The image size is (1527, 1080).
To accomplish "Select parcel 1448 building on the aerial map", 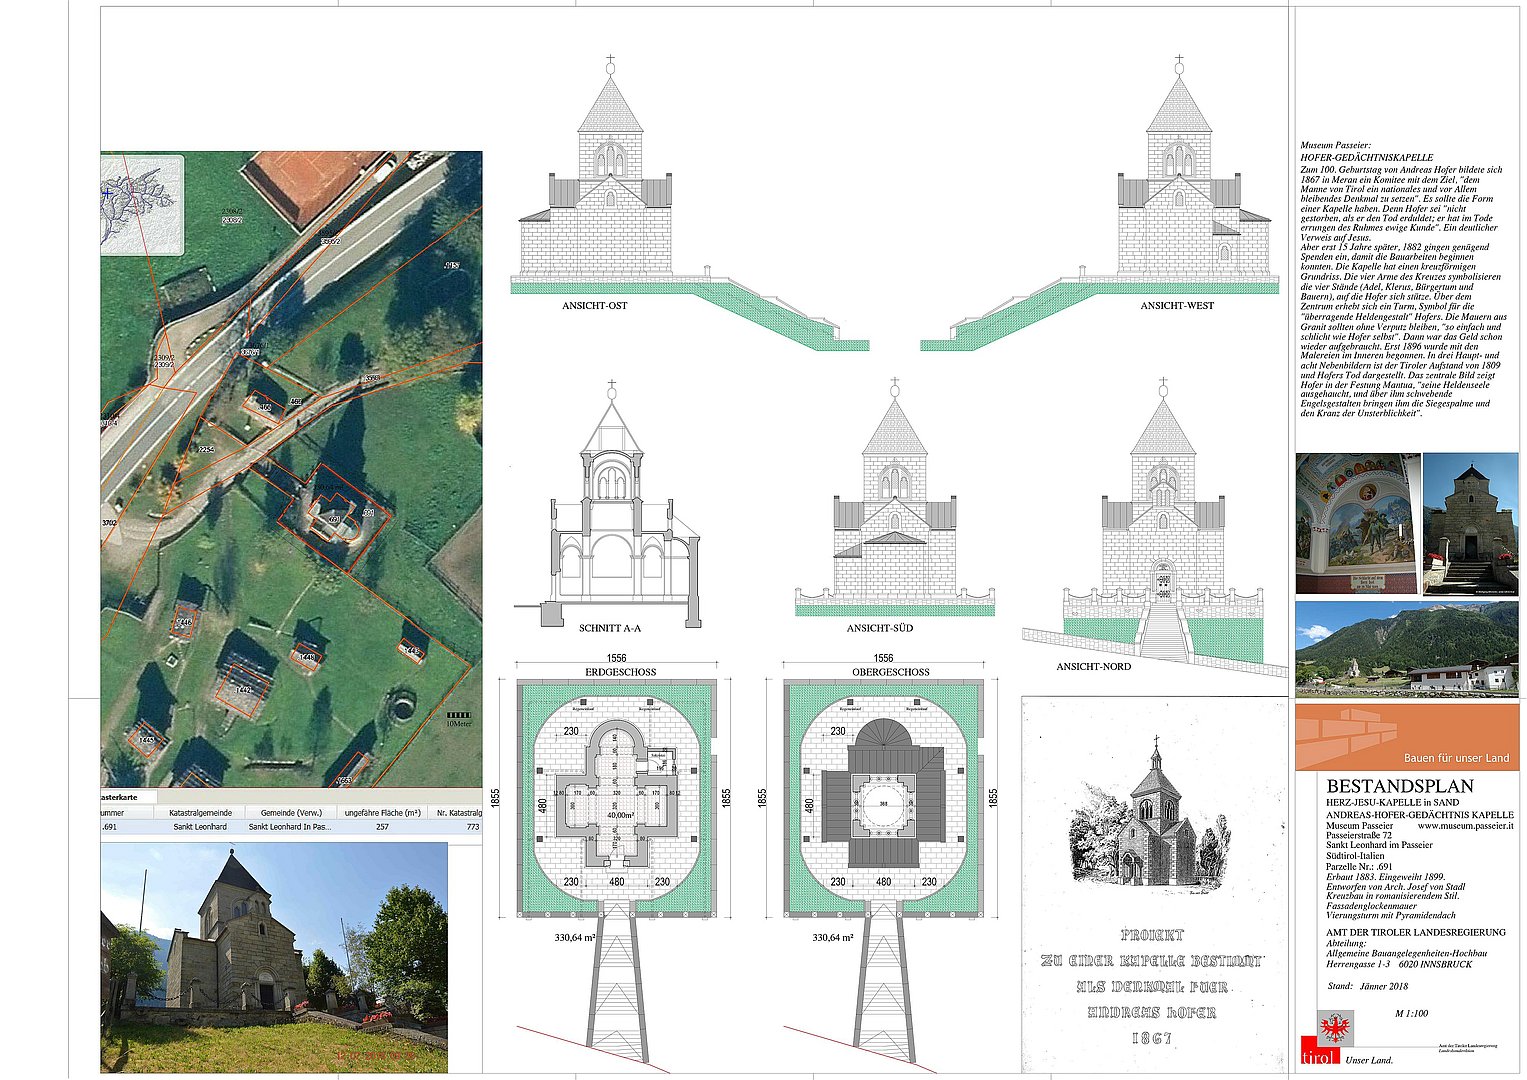I will coord(307,655).
